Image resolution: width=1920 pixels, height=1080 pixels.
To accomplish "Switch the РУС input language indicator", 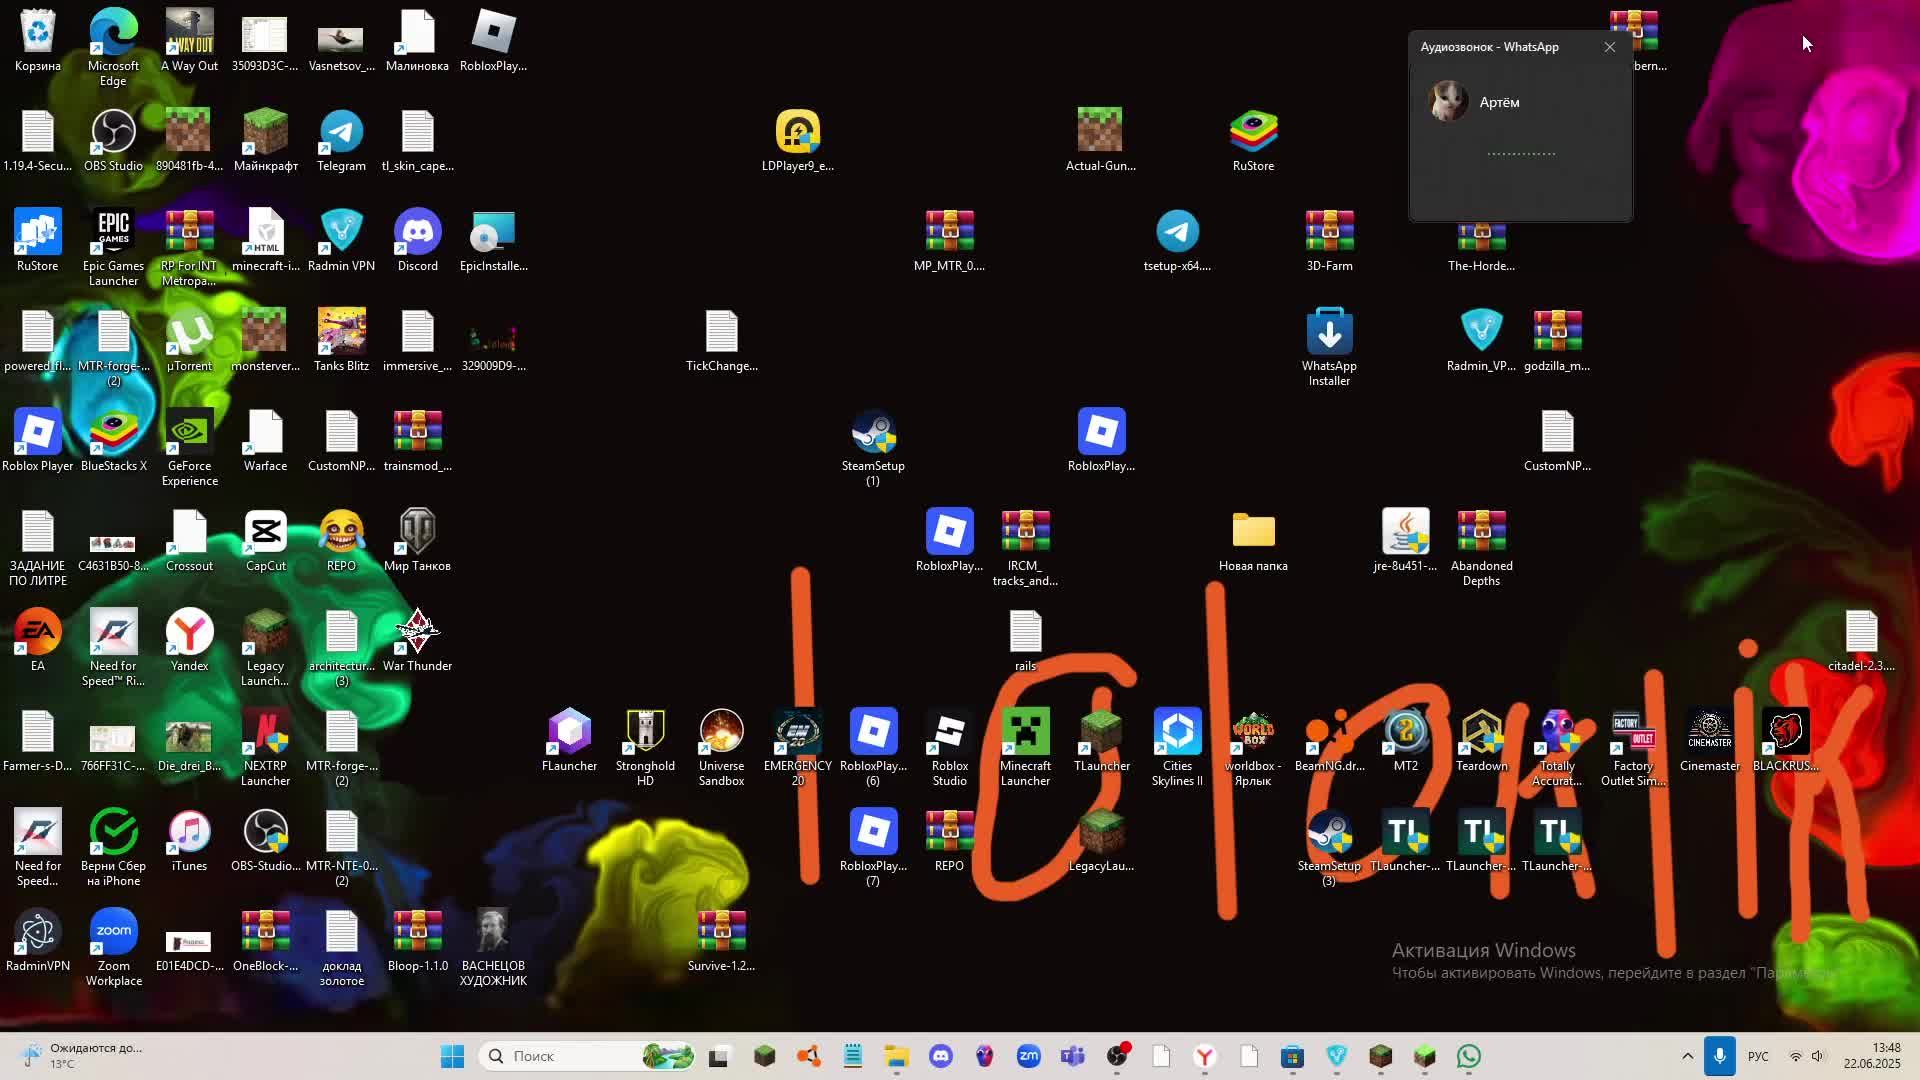I will click(x=1757, y=1056).
